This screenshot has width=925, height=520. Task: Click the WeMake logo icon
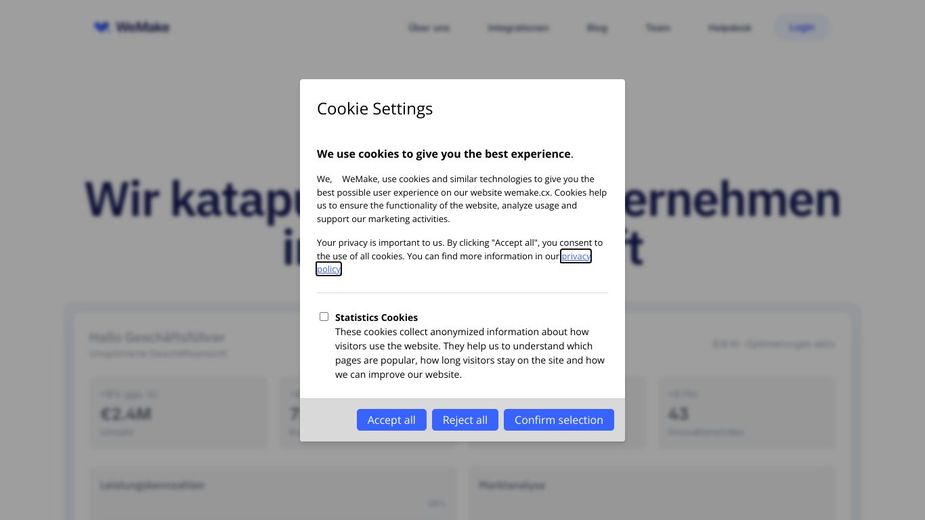coord(101,27)
